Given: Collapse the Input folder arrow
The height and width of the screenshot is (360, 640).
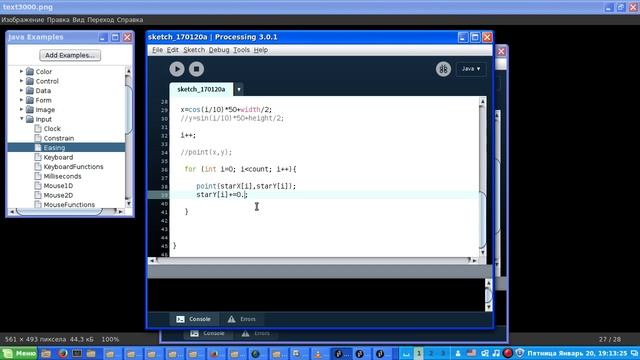Looking at the screenshot, I should [21, 119].
